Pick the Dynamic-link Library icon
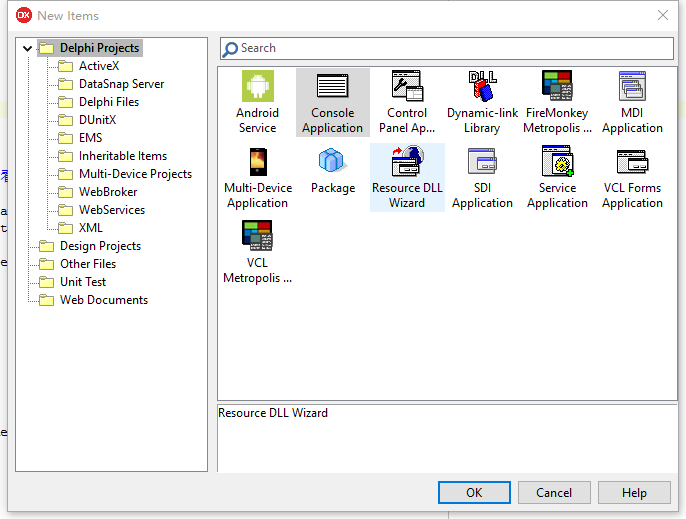686x519 pixels. pyautogui.click(x=482, y=86)
